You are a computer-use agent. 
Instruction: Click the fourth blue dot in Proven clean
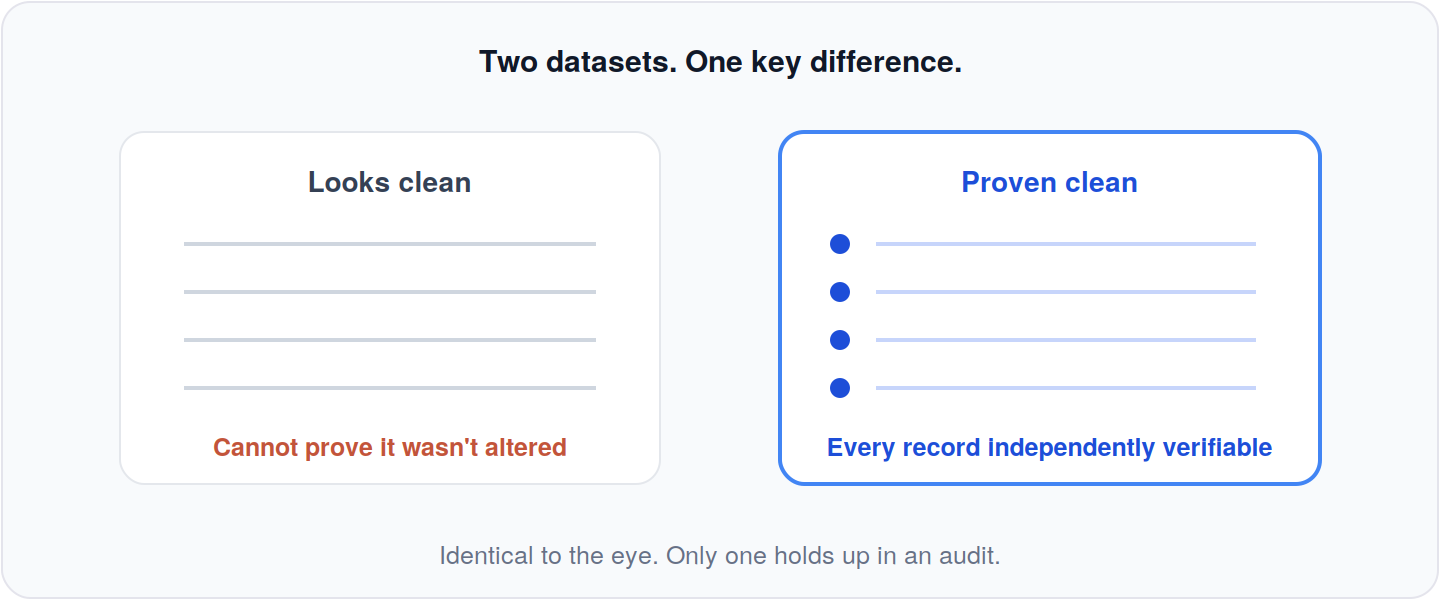(840, 388)
